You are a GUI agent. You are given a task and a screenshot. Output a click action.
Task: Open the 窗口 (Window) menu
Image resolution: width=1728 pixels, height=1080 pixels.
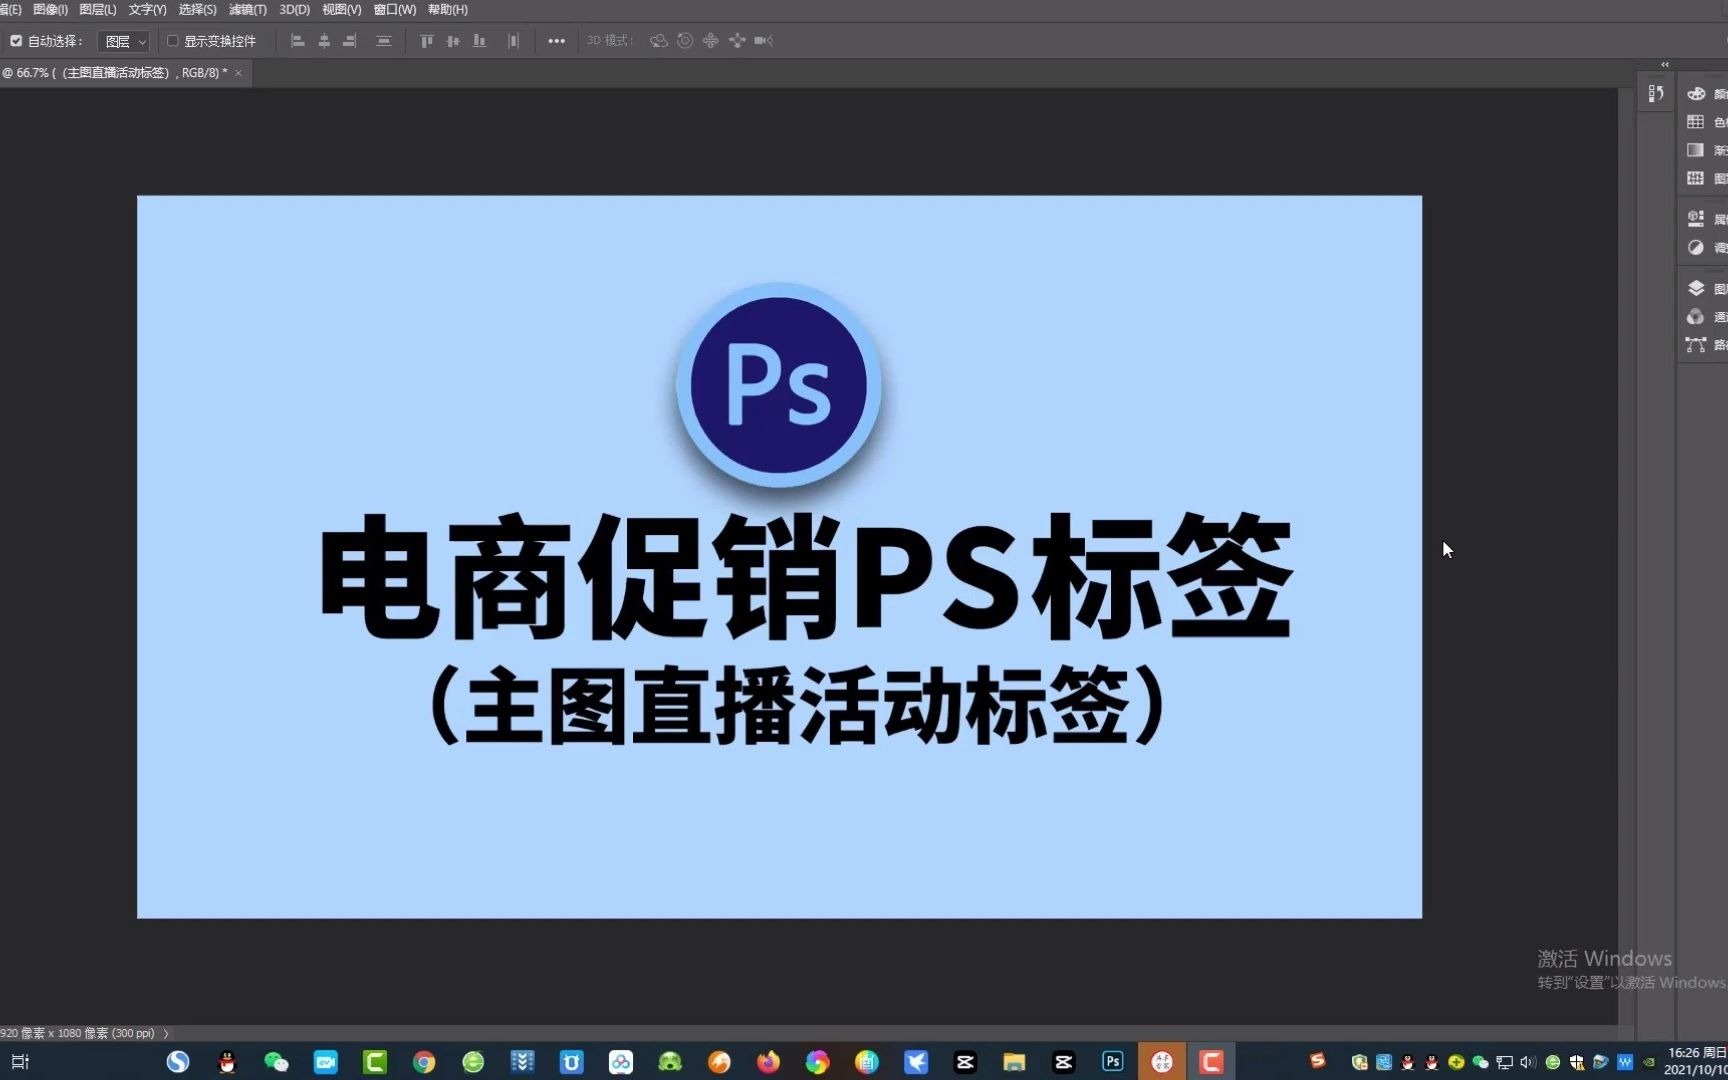[393, 9]
